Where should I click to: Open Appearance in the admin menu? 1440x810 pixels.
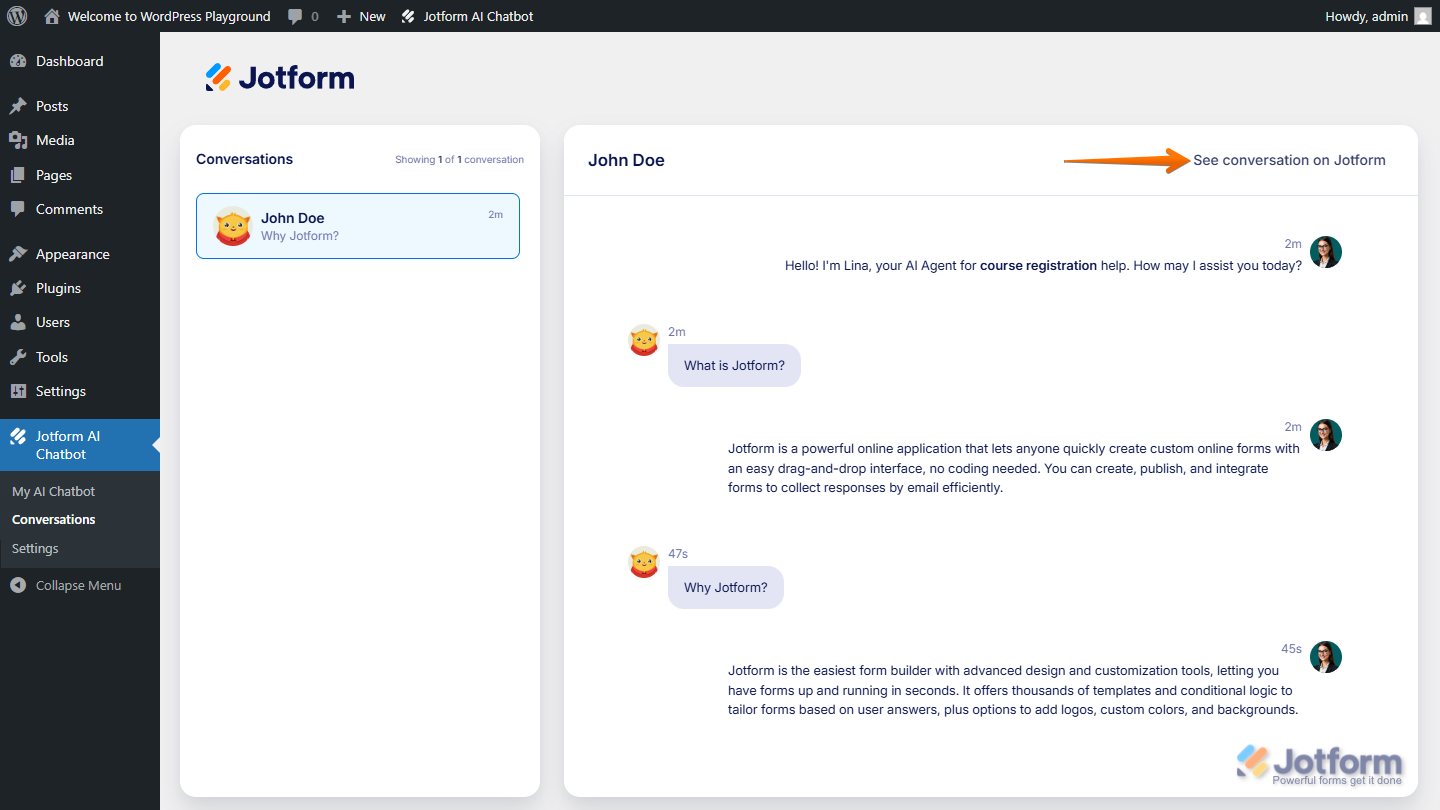click(x=80, y=254)
